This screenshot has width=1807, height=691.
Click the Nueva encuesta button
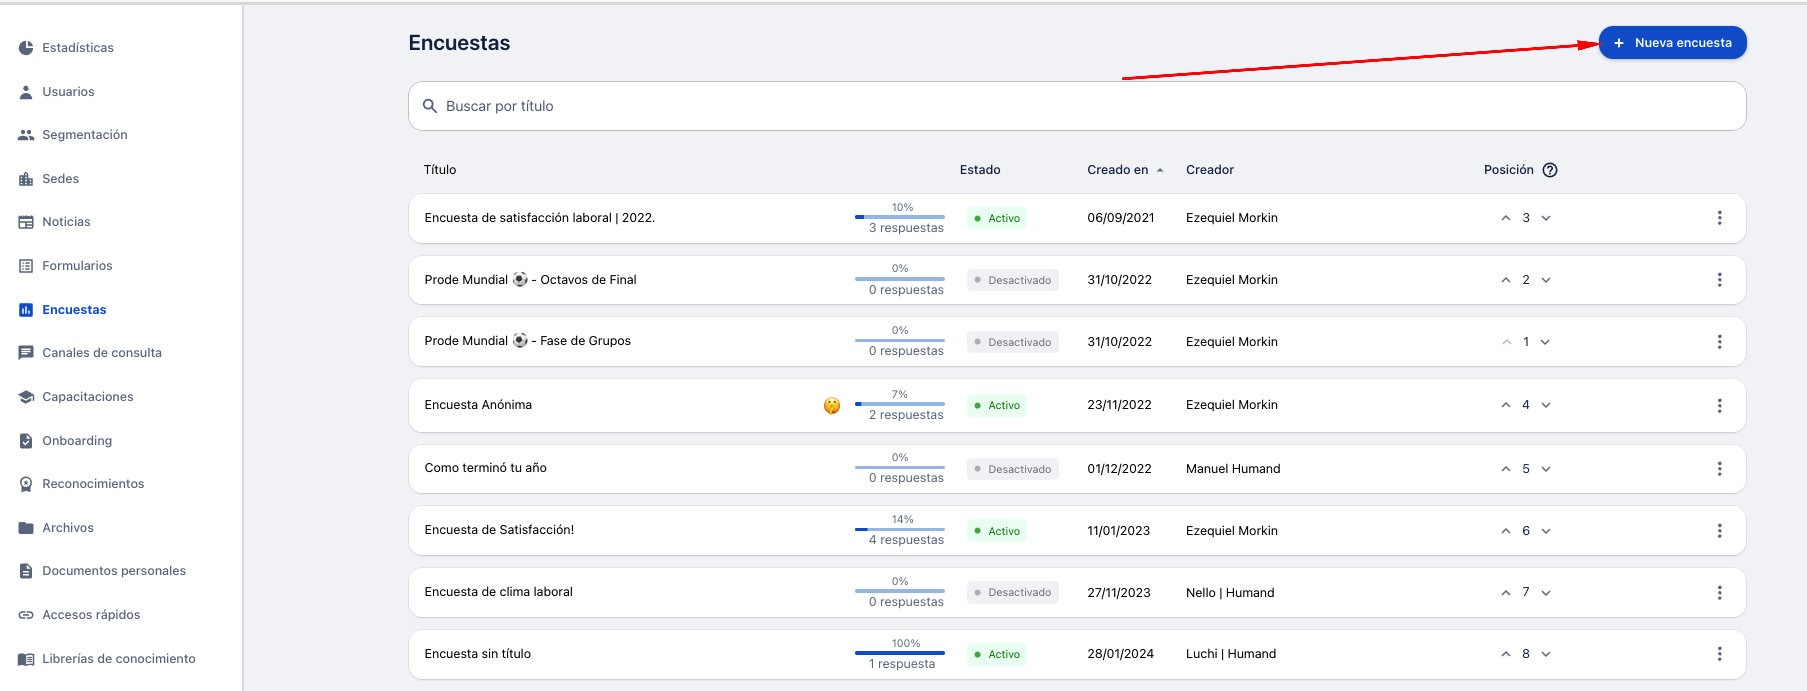(x=1672, y=43)
